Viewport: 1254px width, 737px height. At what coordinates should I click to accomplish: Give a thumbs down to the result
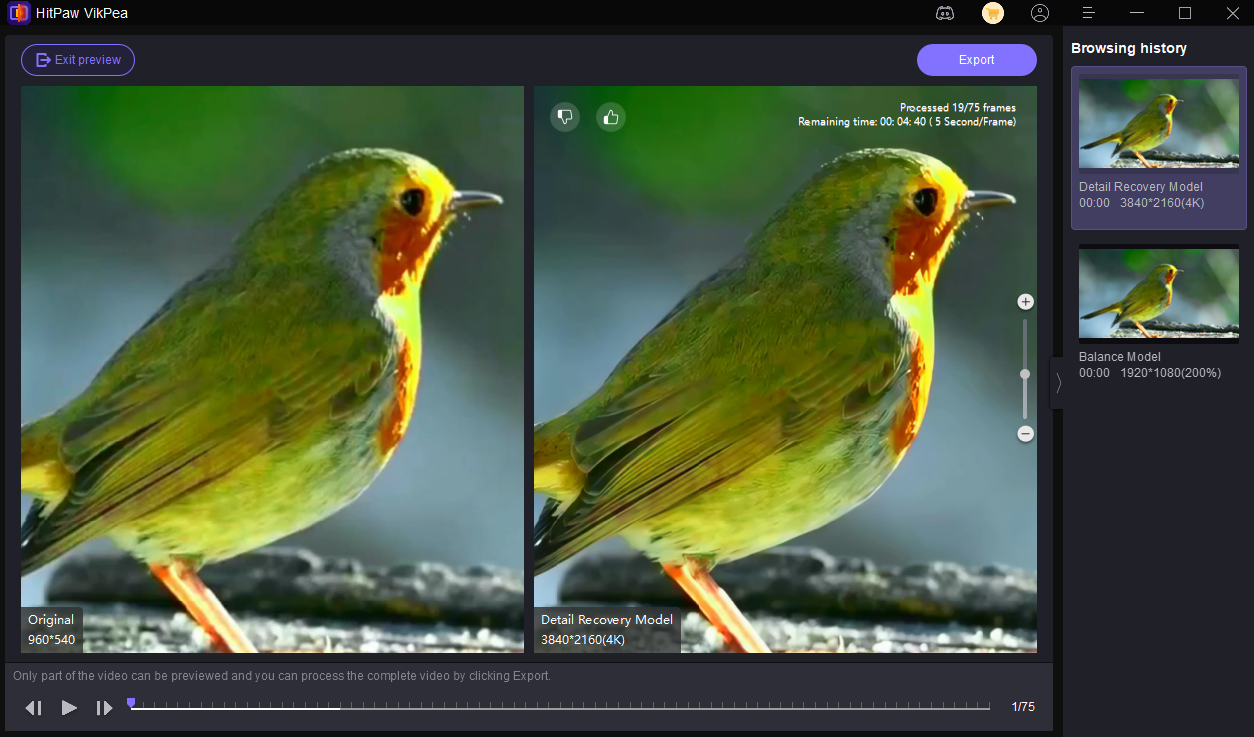564,116
